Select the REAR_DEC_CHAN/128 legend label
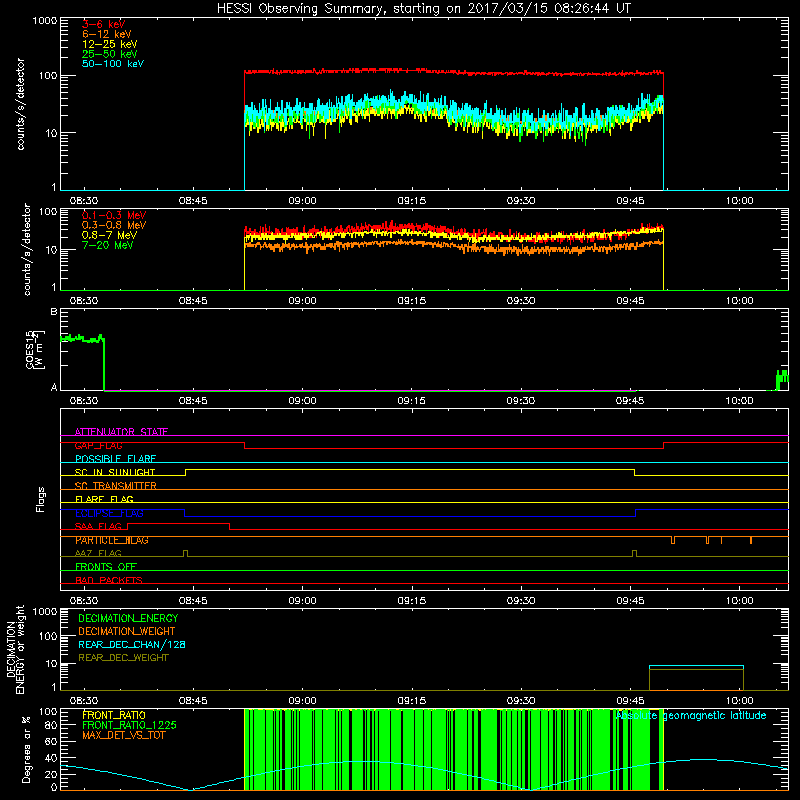 tap(132, 644)
